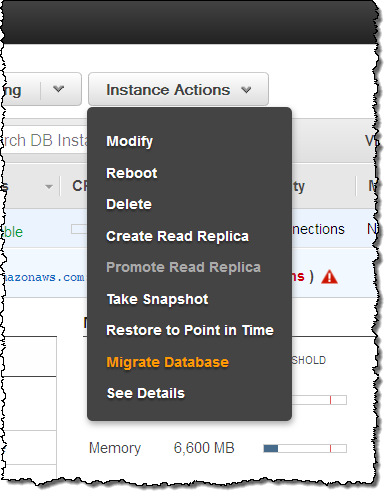Click the Memory 6,600 MB metric row
This screenshot has width=390, height=496.
(x=218, y=448)
